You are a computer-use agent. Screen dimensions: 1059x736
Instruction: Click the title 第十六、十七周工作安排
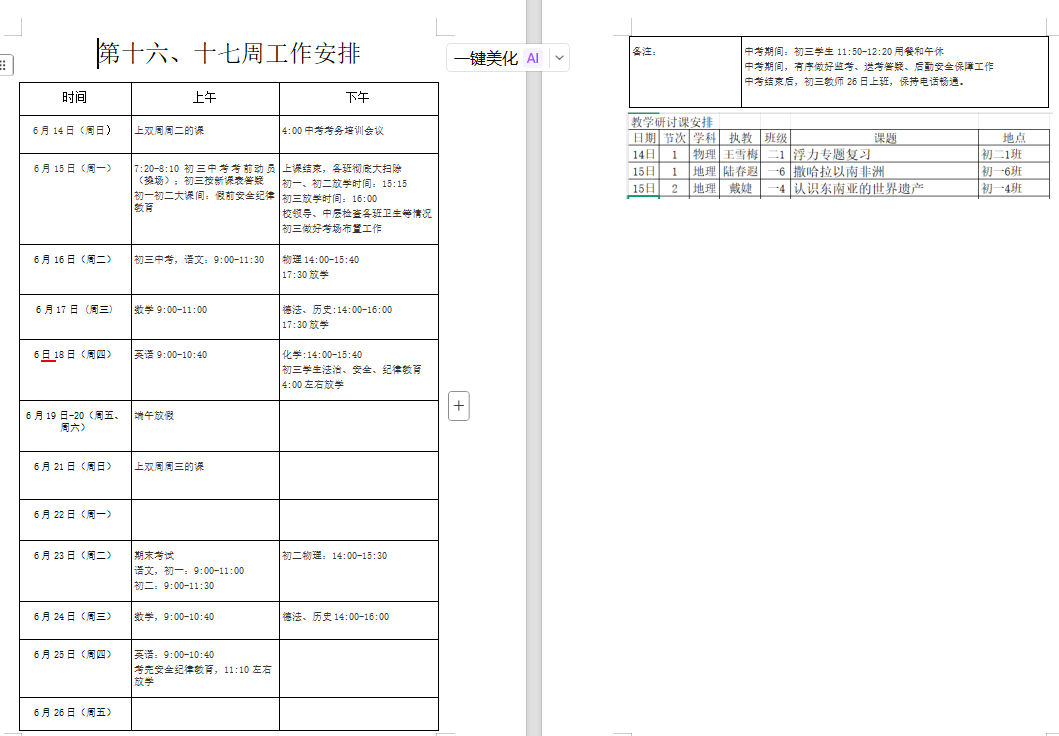(230, 53)
